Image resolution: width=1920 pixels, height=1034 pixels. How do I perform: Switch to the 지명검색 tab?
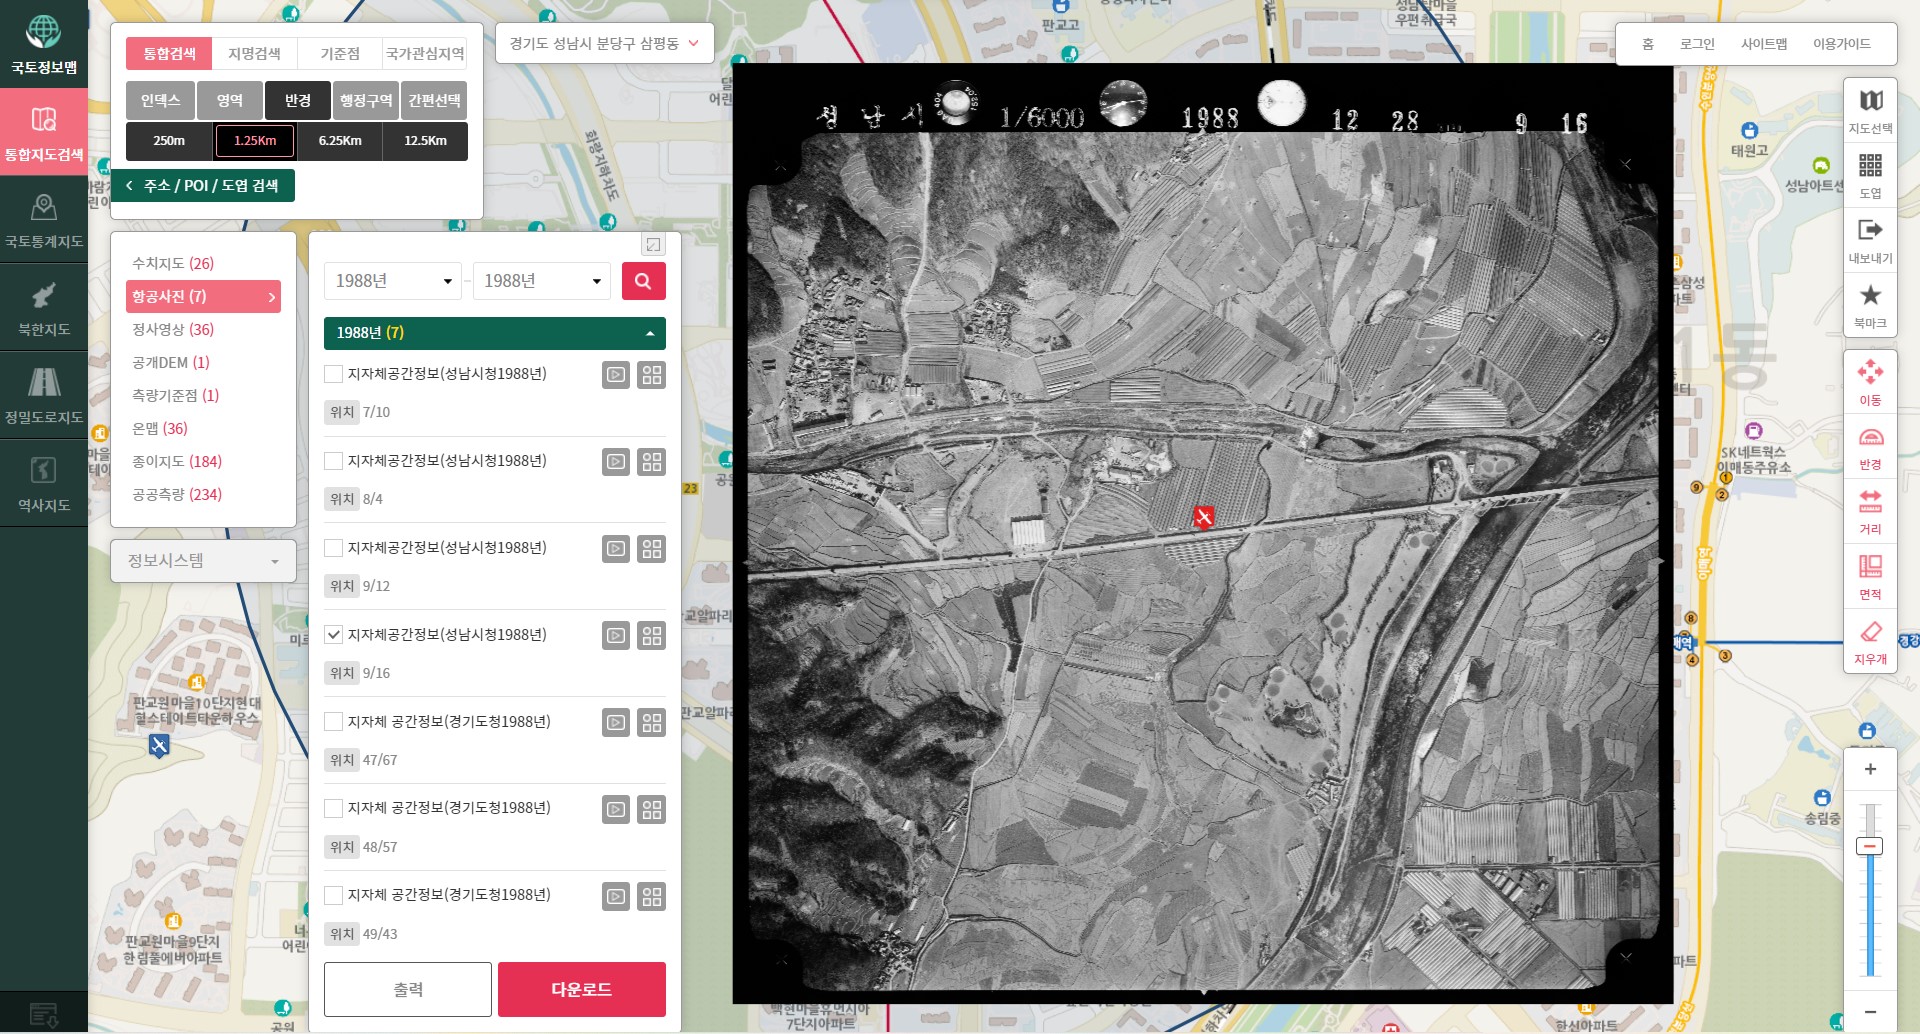254,54
